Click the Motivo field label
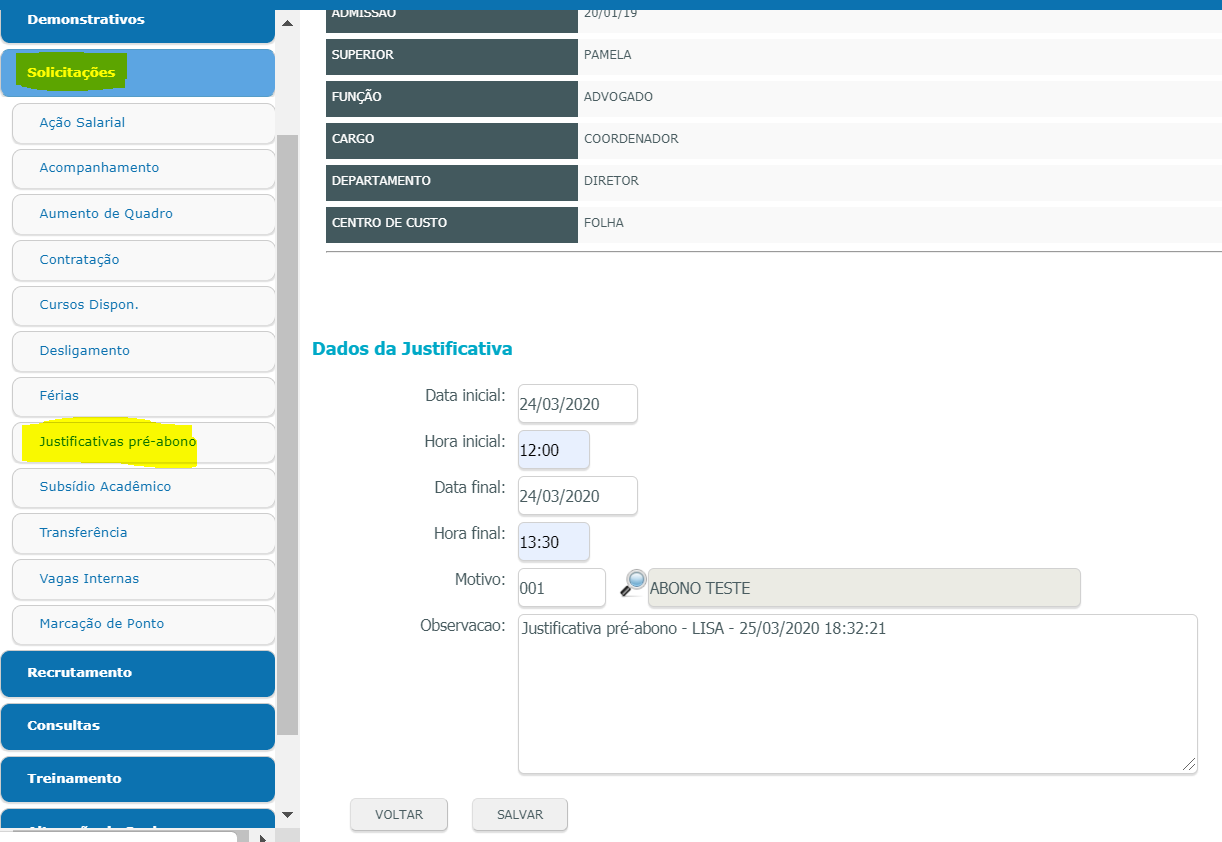Screen dimensions: 1222x842 [x=479, y=579]
